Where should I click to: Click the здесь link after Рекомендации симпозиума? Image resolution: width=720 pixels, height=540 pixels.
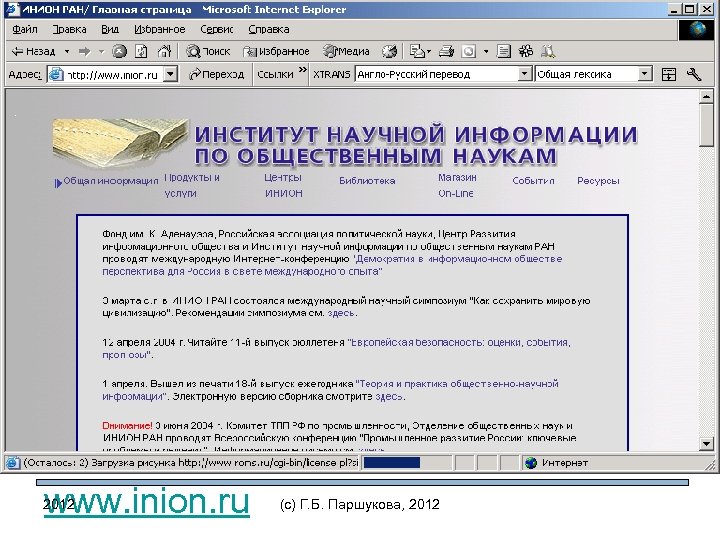[x=341, y=313]
